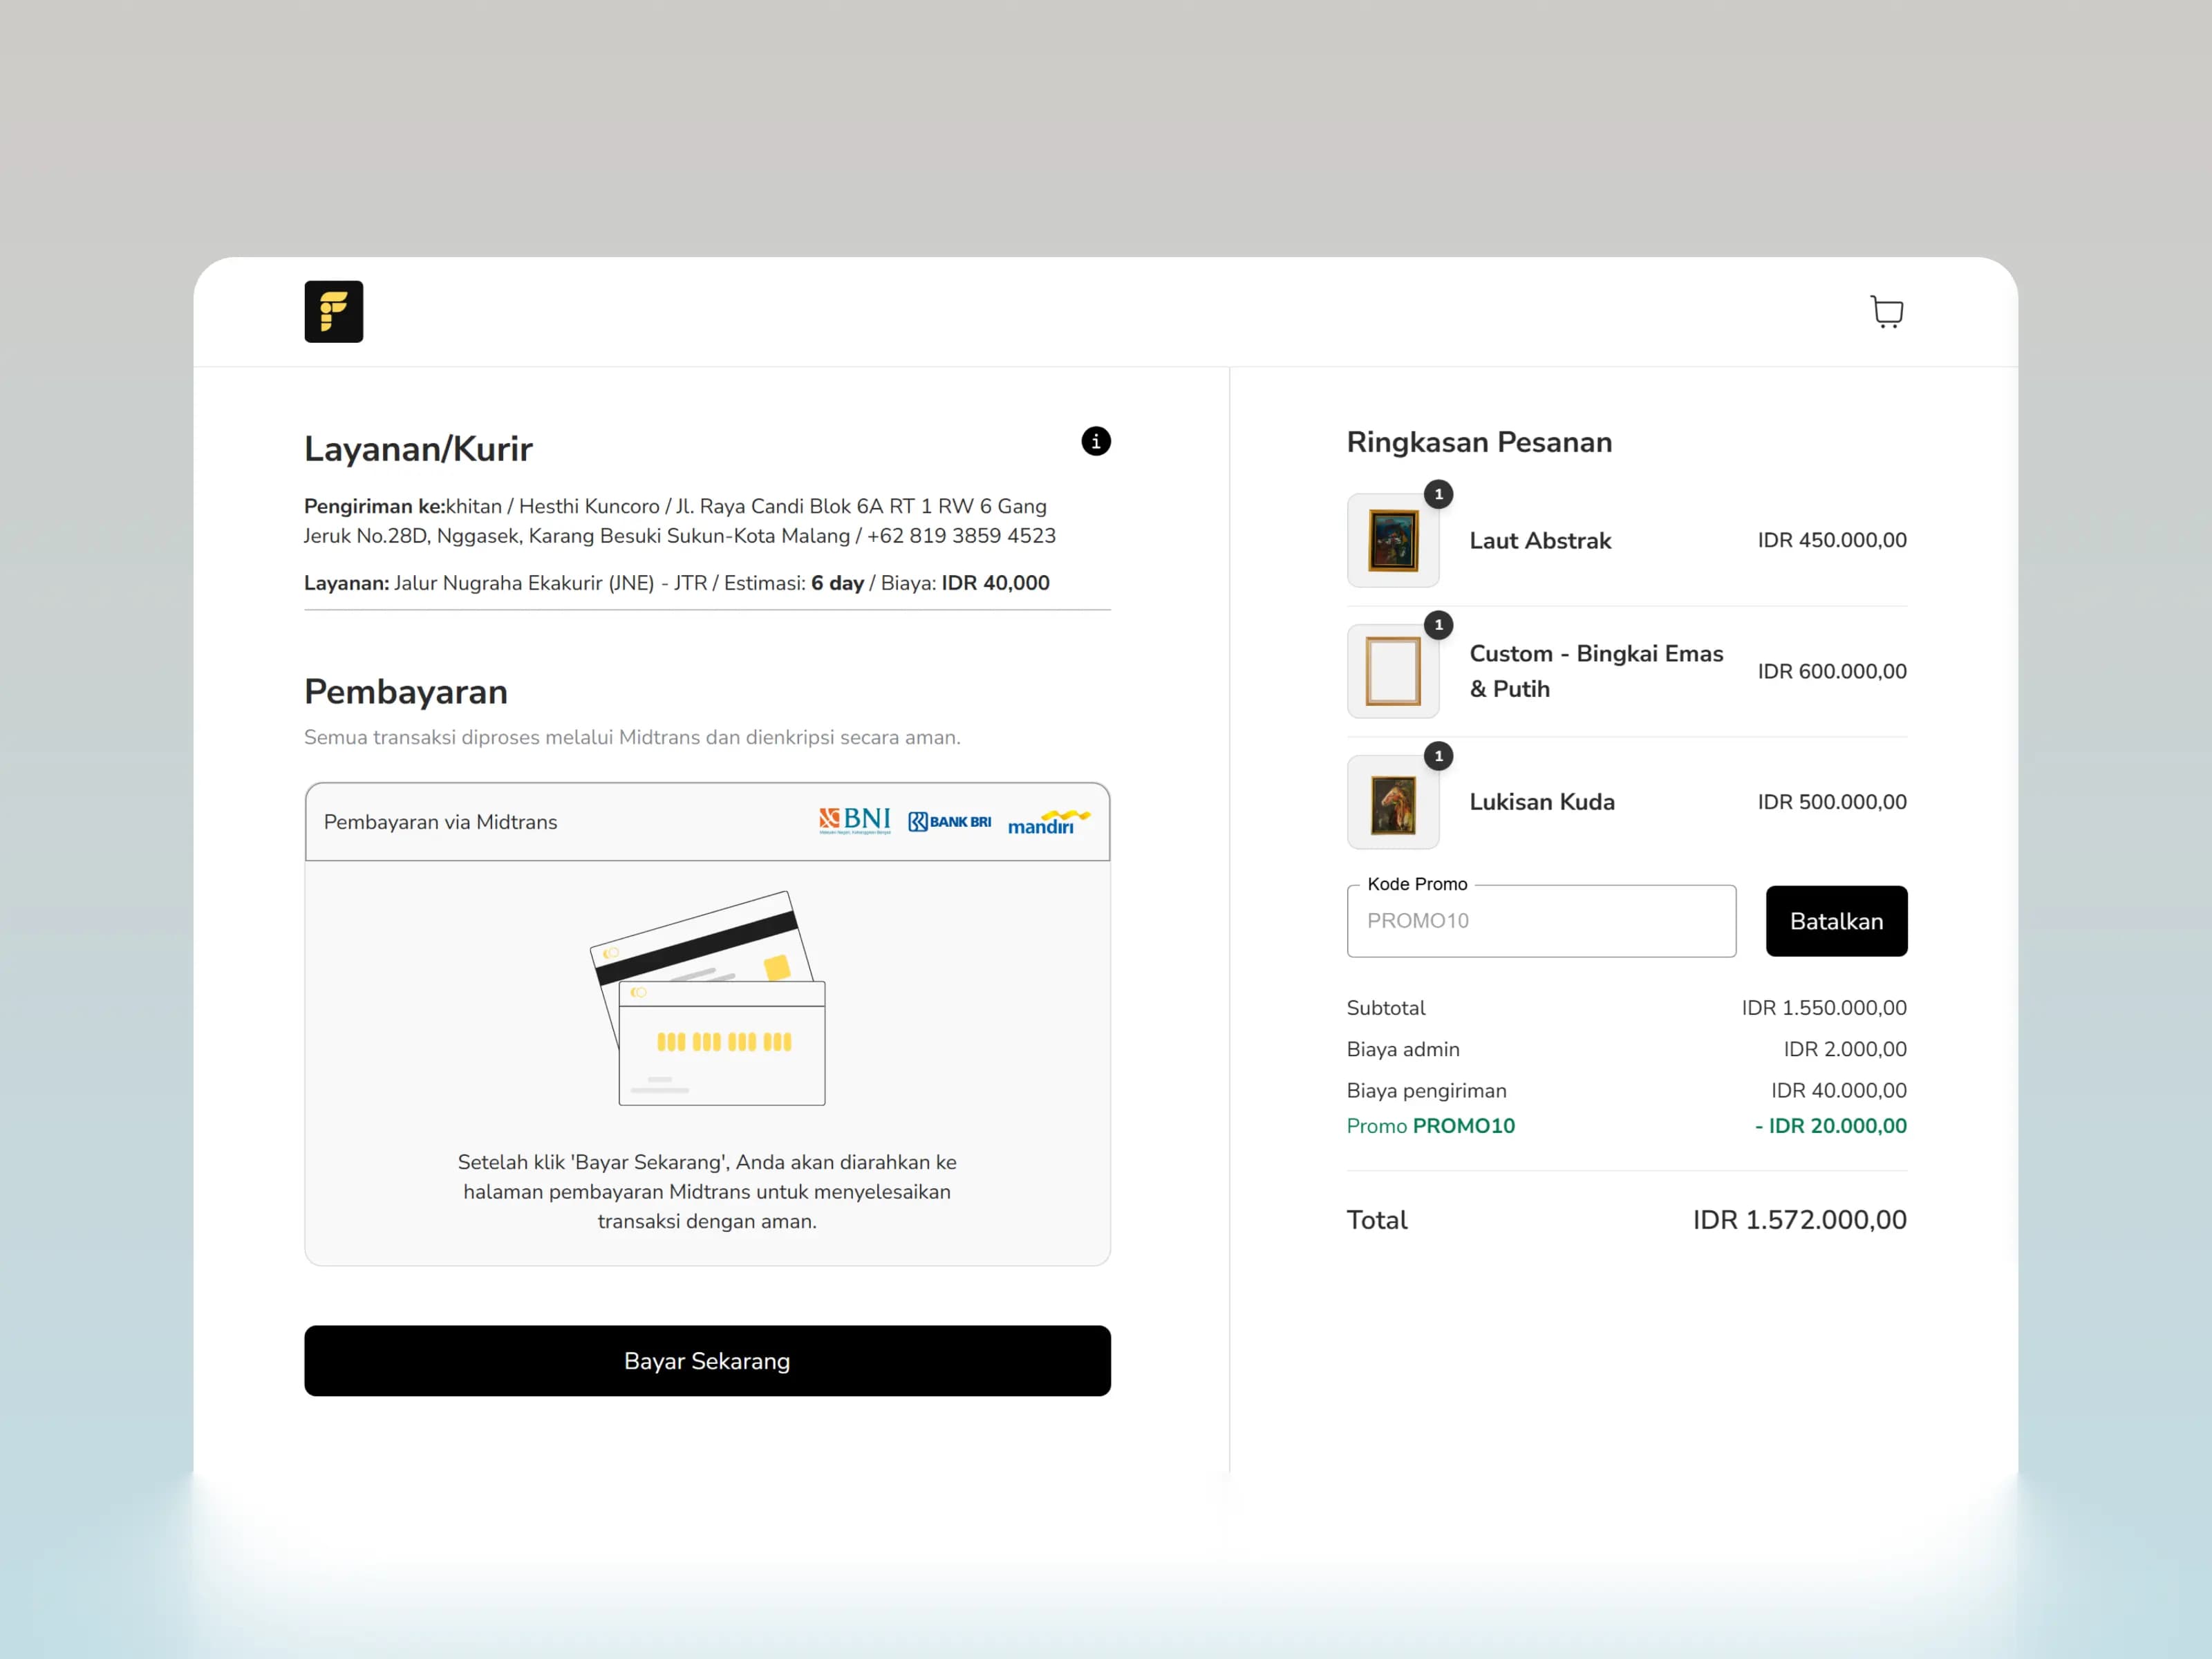Click the Lukisan Kuda item name

(x=1542, y=802)
